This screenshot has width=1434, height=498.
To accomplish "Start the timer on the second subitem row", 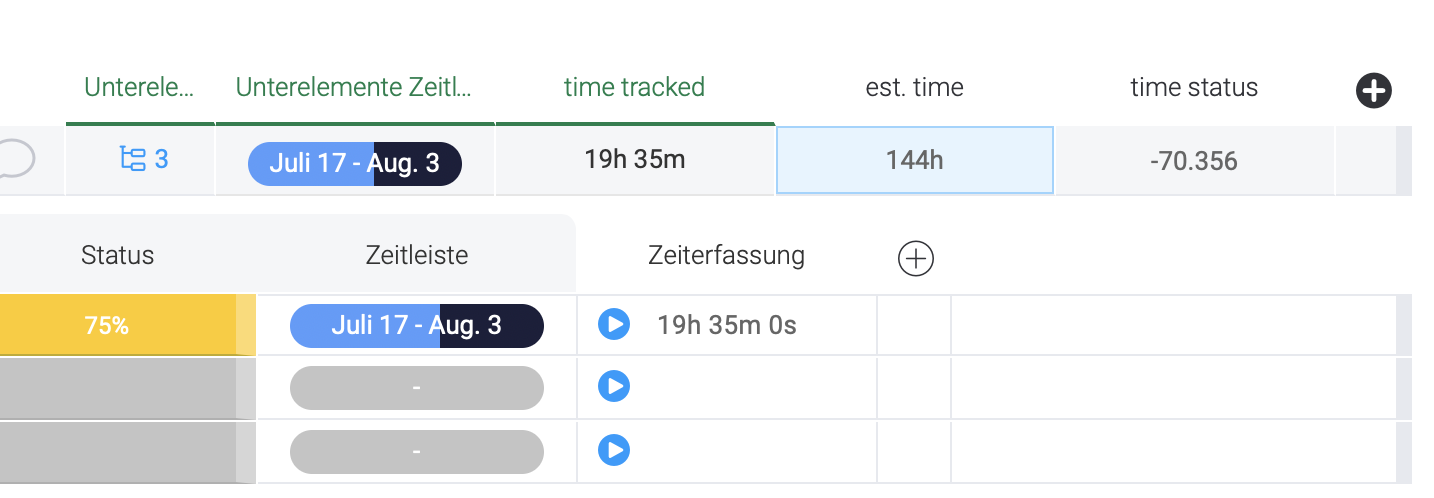I will 614,387.
